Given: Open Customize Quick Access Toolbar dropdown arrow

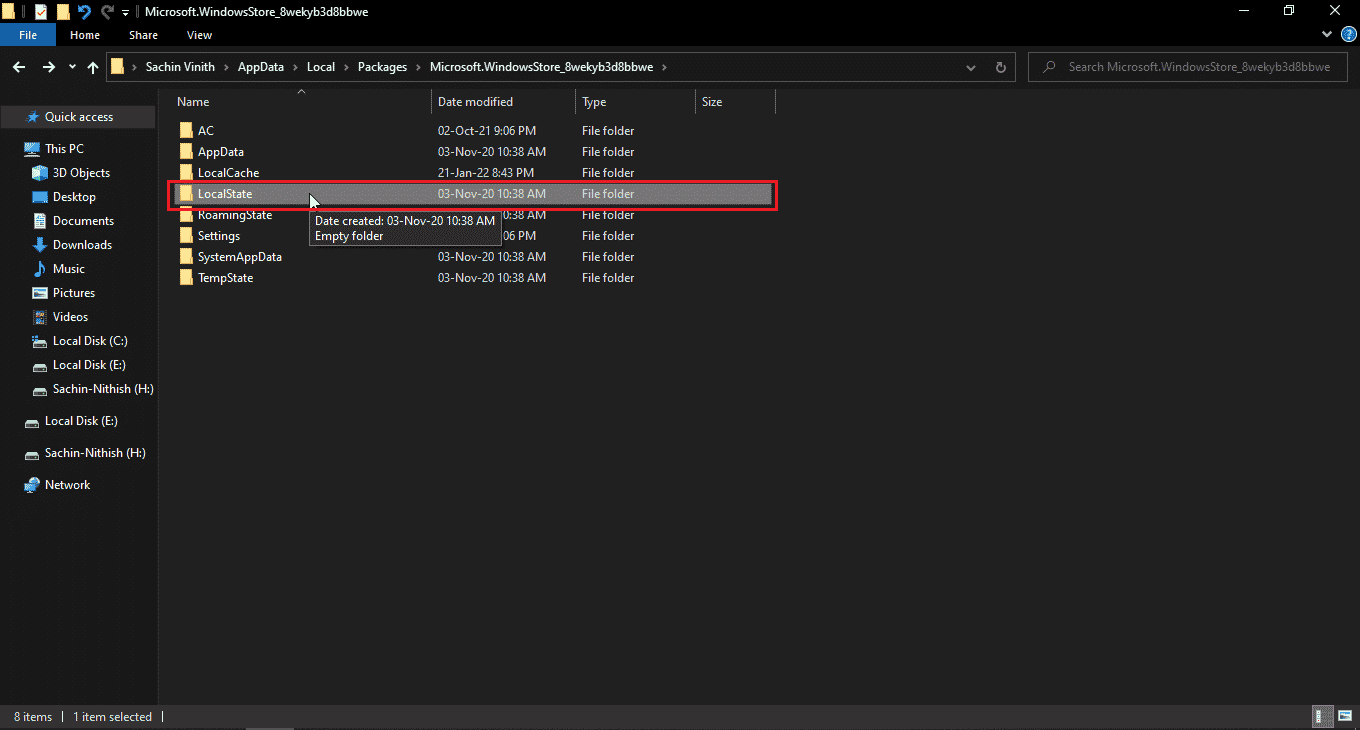Looking at the screenshot, I should pyautogui.click(x=126, y=13).
